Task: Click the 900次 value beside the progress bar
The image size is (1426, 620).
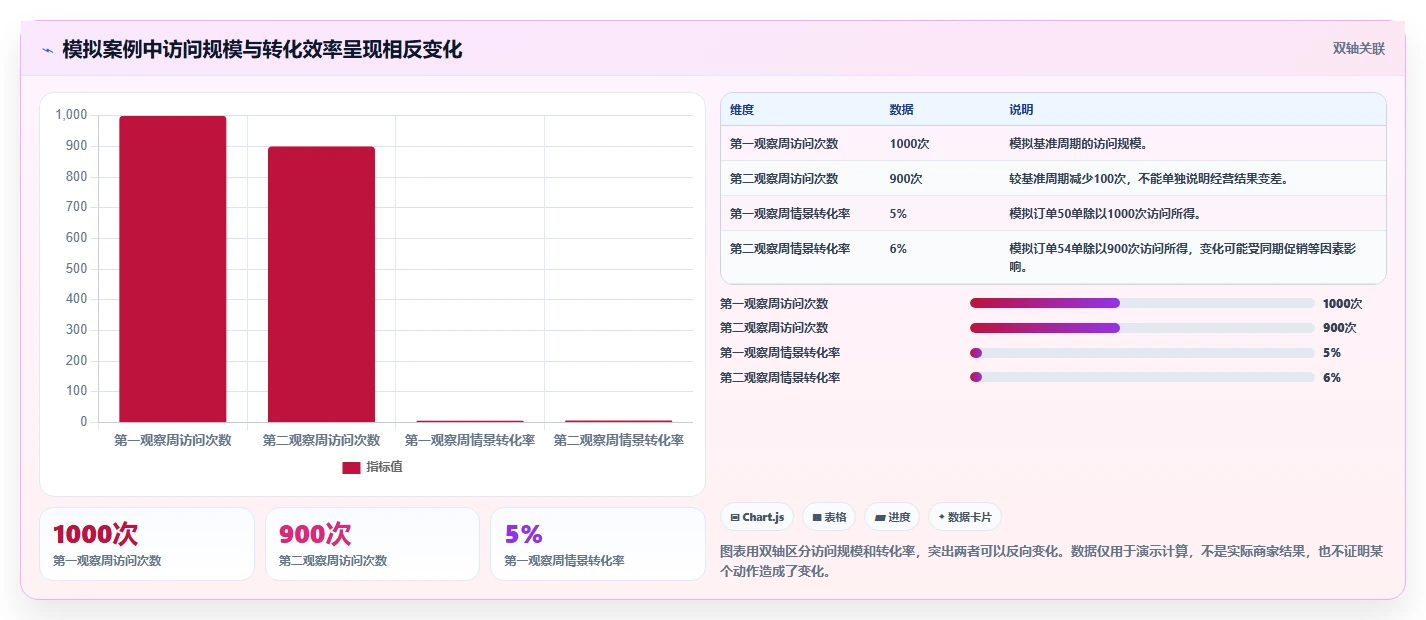Action: tap(1339, 328)
